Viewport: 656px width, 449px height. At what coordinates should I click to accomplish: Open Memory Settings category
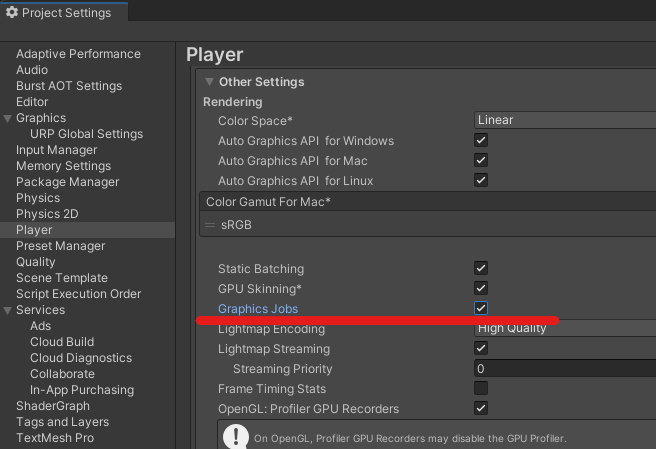[64, 166]
